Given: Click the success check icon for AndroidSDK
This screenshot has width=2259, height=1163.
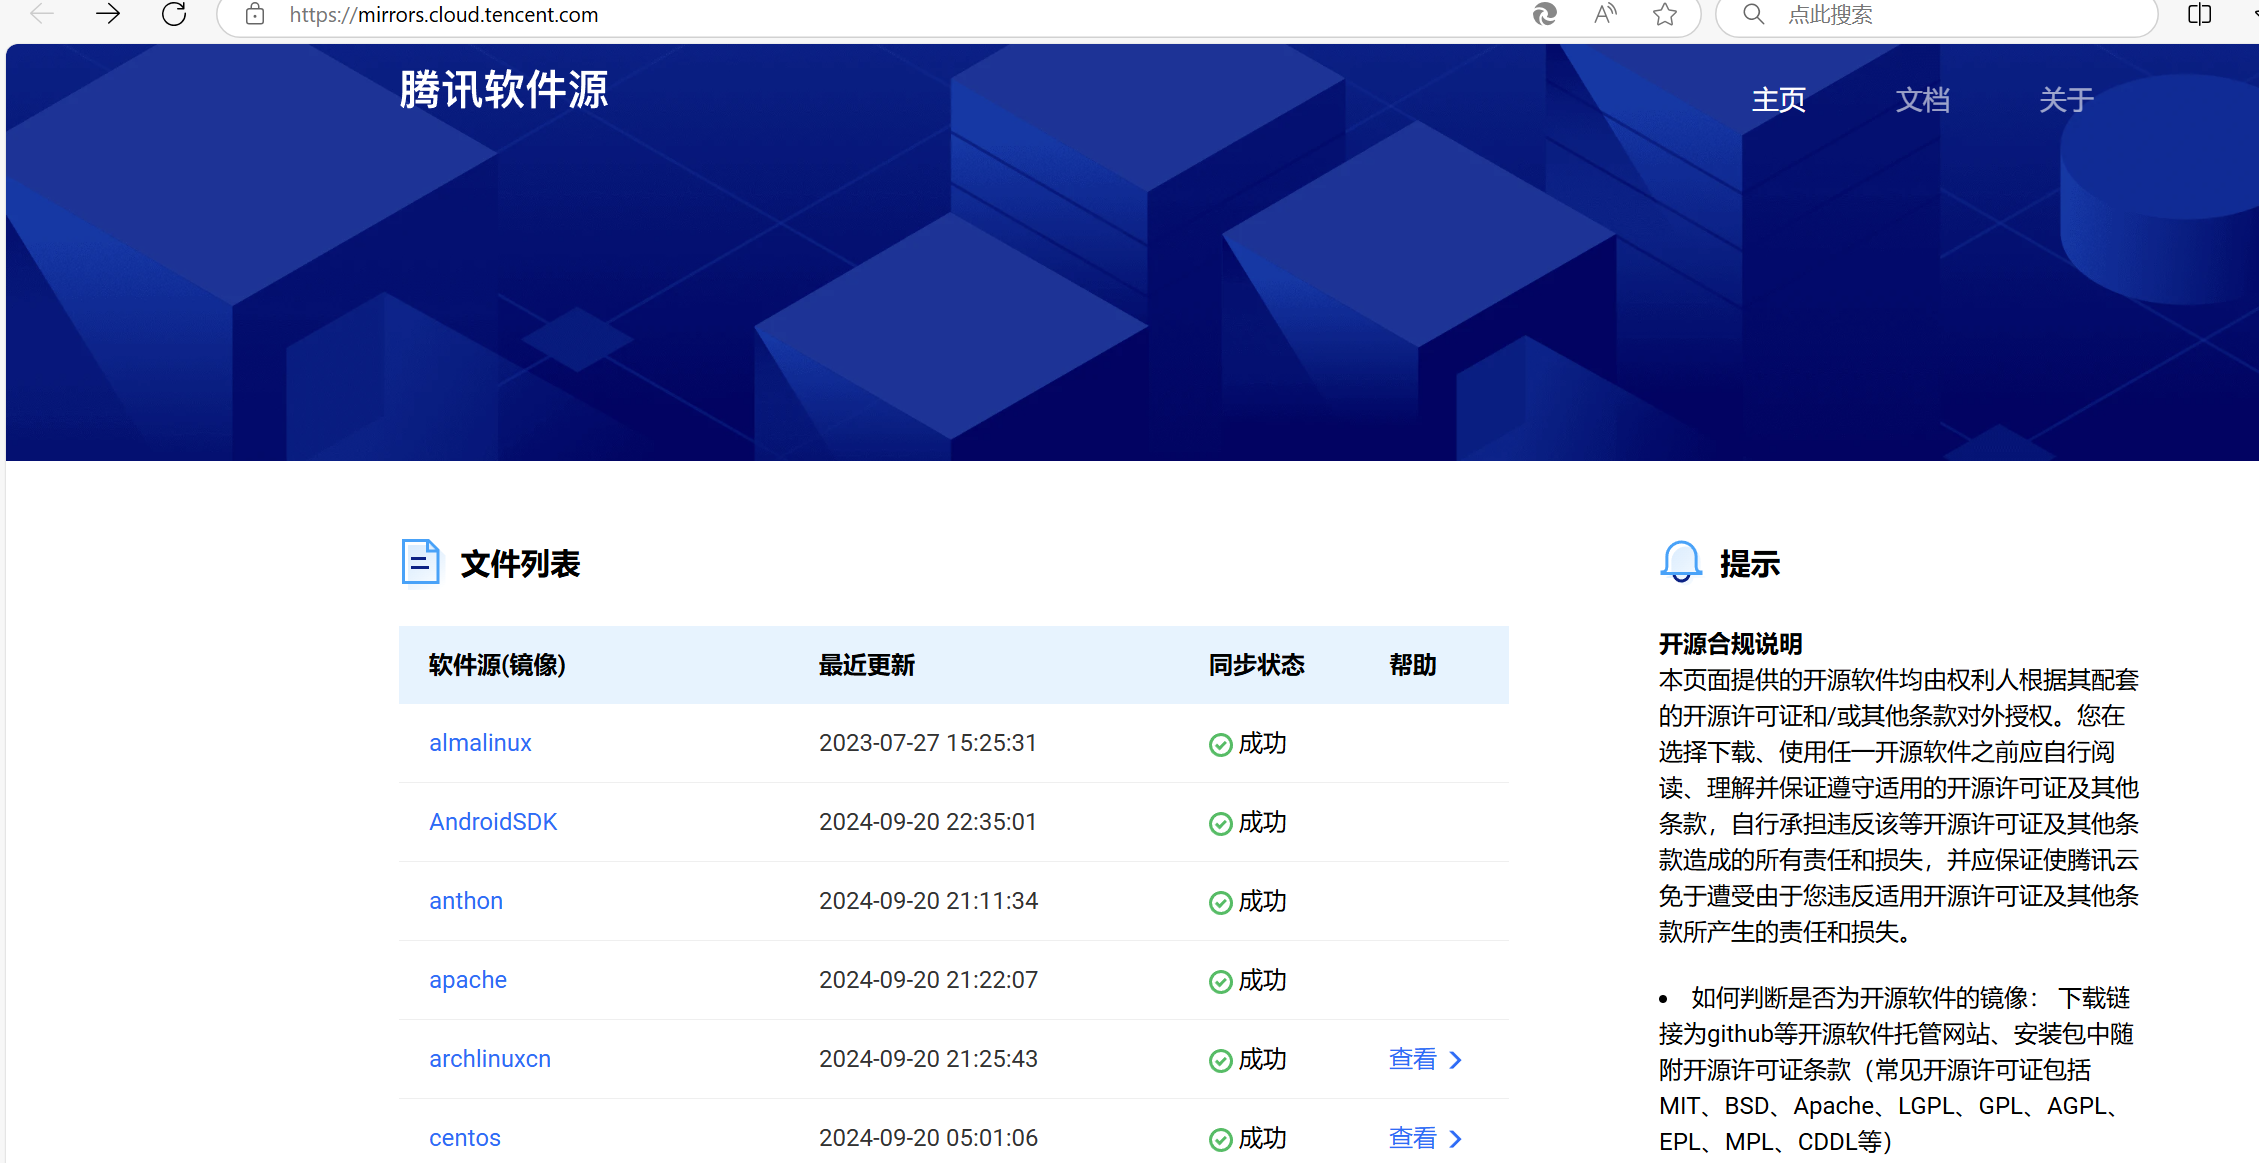Looking at the screenshot, I should [x=1220, y=824].
